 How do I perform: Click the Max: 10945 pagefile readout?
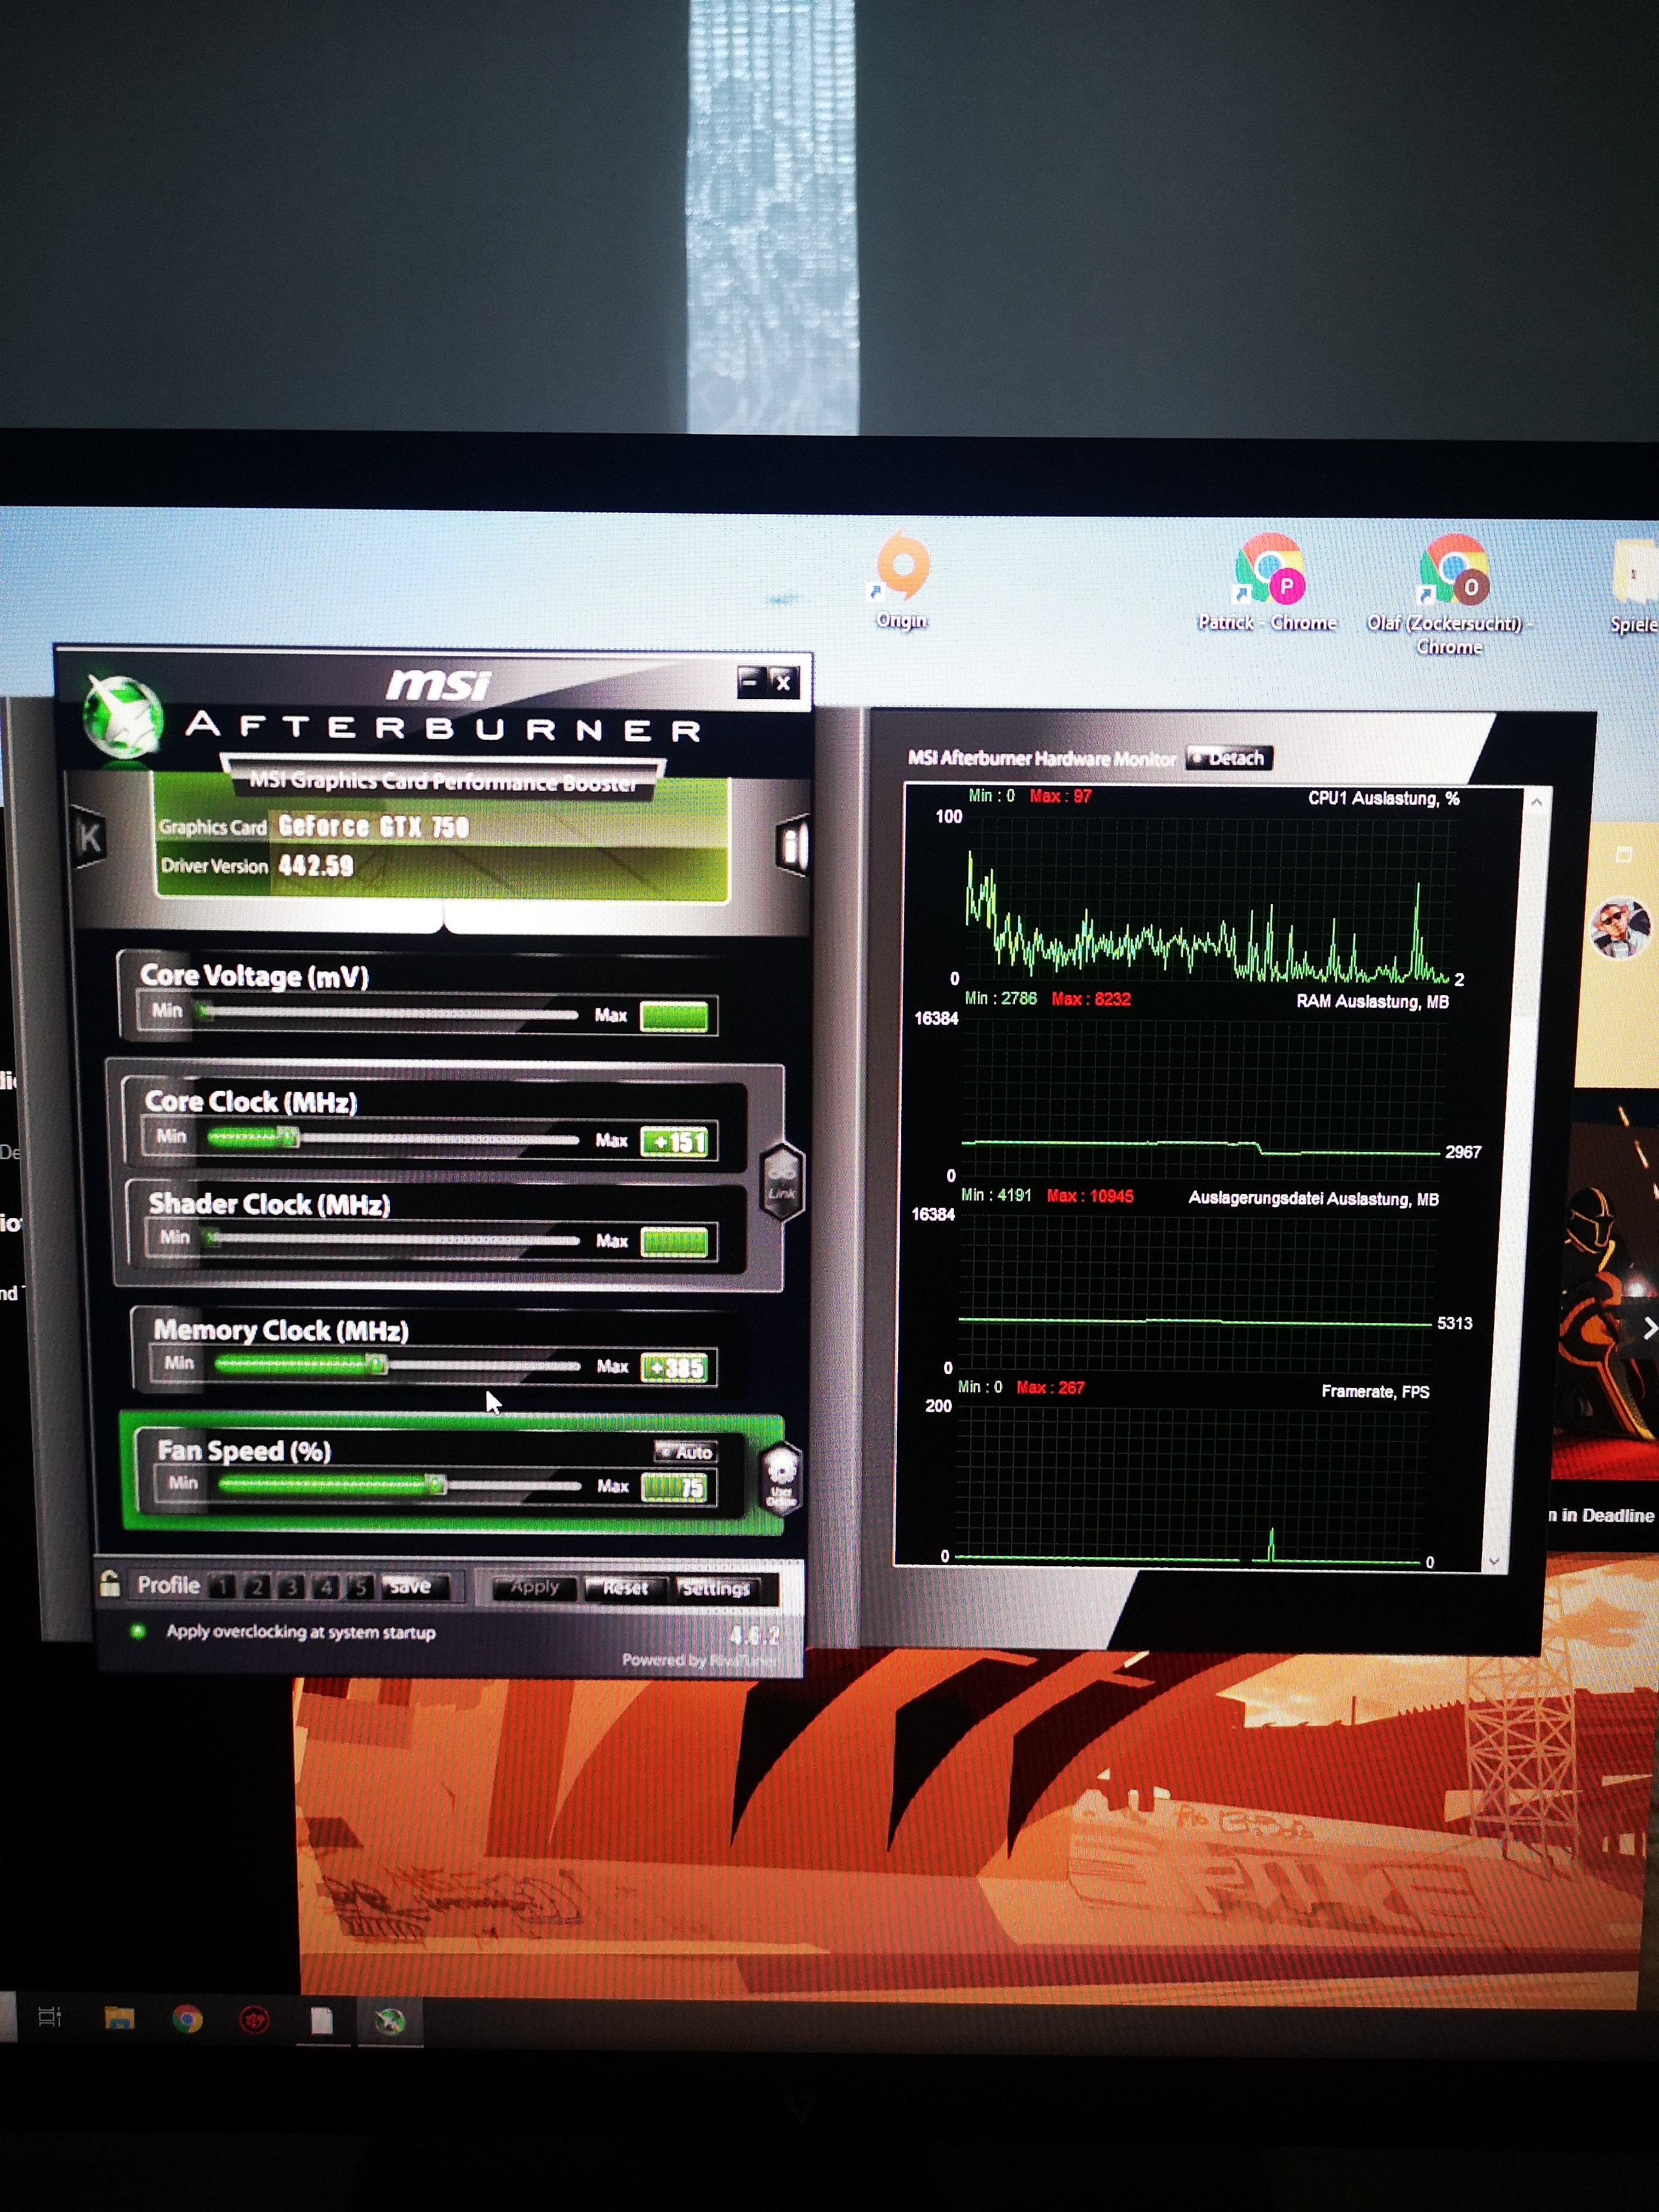tap(1090, 1196)
